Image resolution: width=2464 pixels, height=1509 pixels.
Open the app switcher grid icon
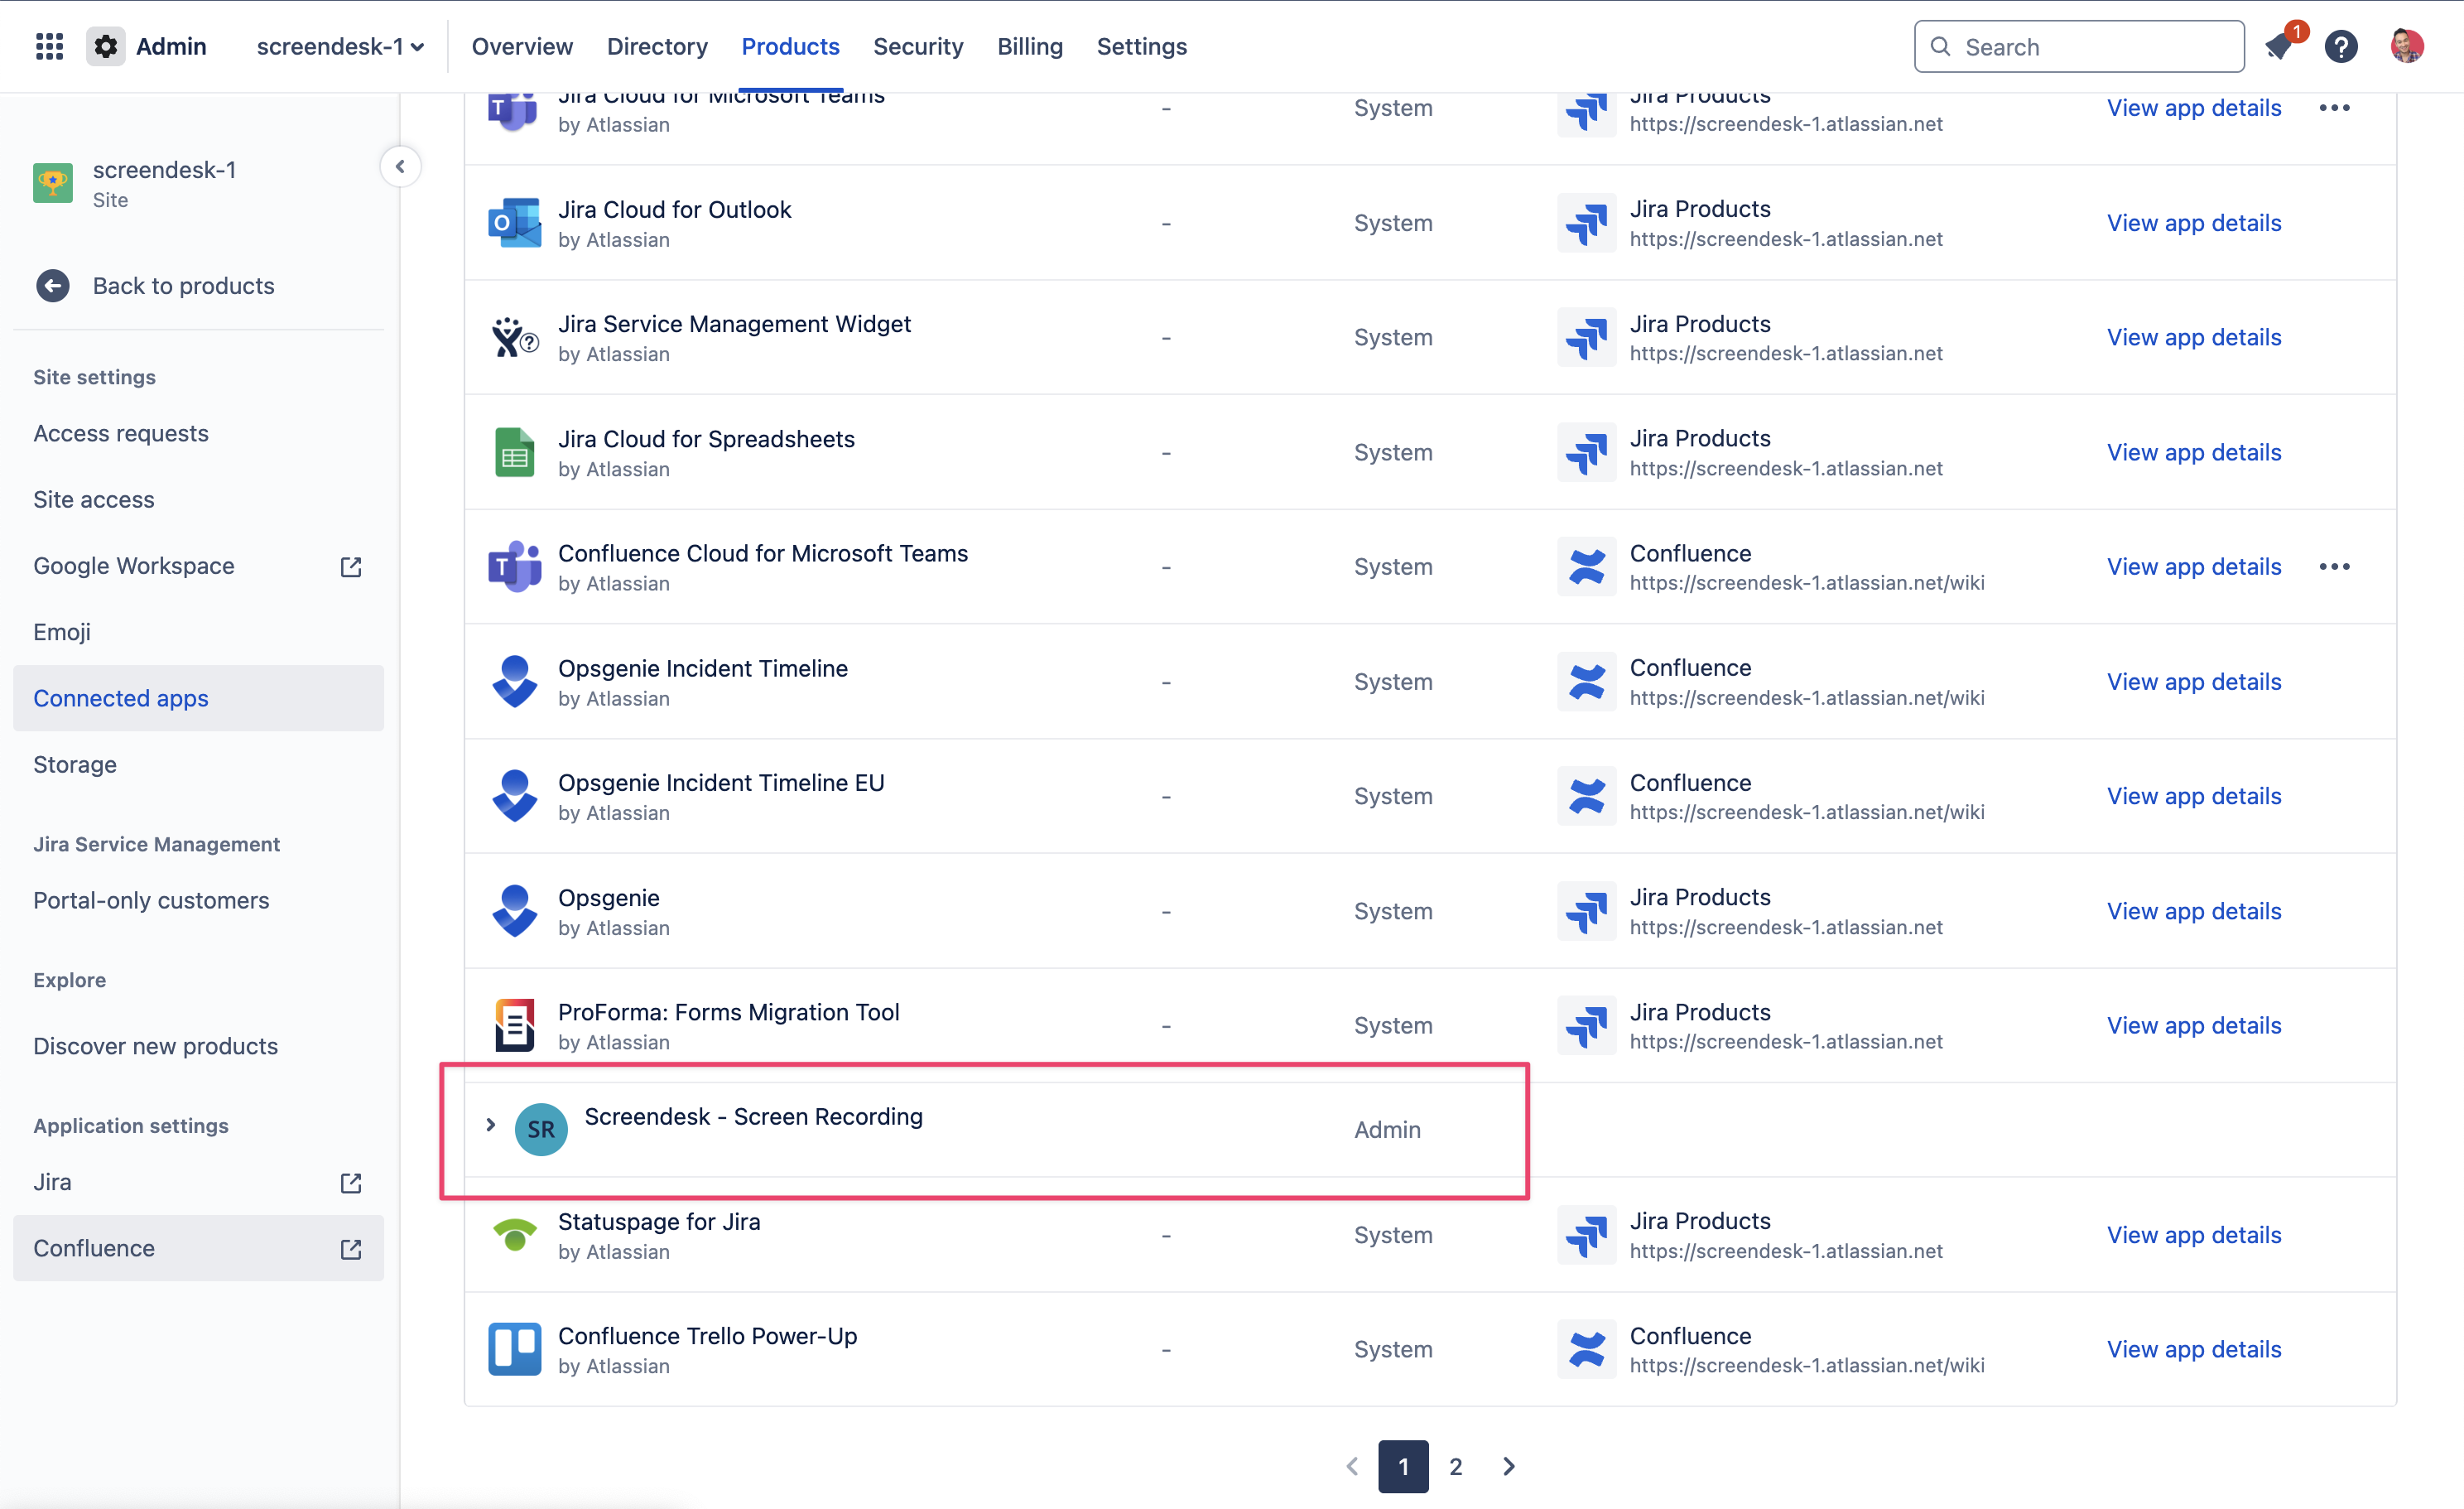pyautogui.click(x=49, y=46)
